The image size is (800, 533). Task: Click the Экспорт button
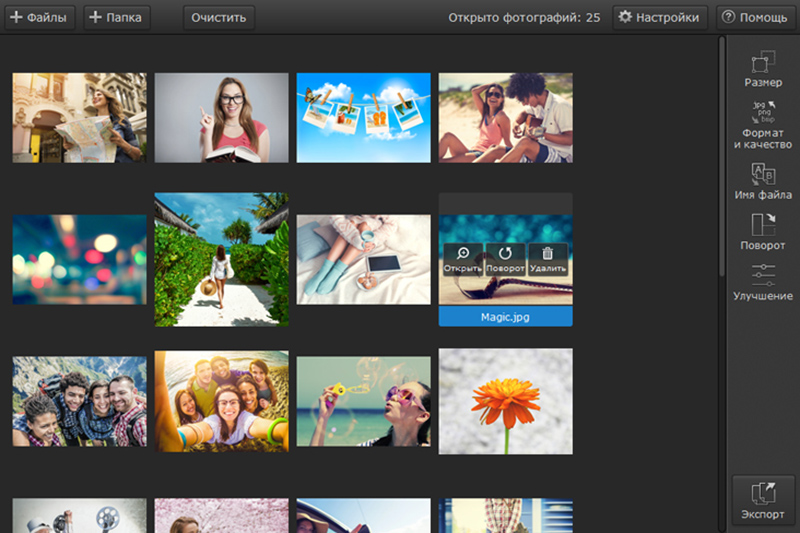[763, 501]
